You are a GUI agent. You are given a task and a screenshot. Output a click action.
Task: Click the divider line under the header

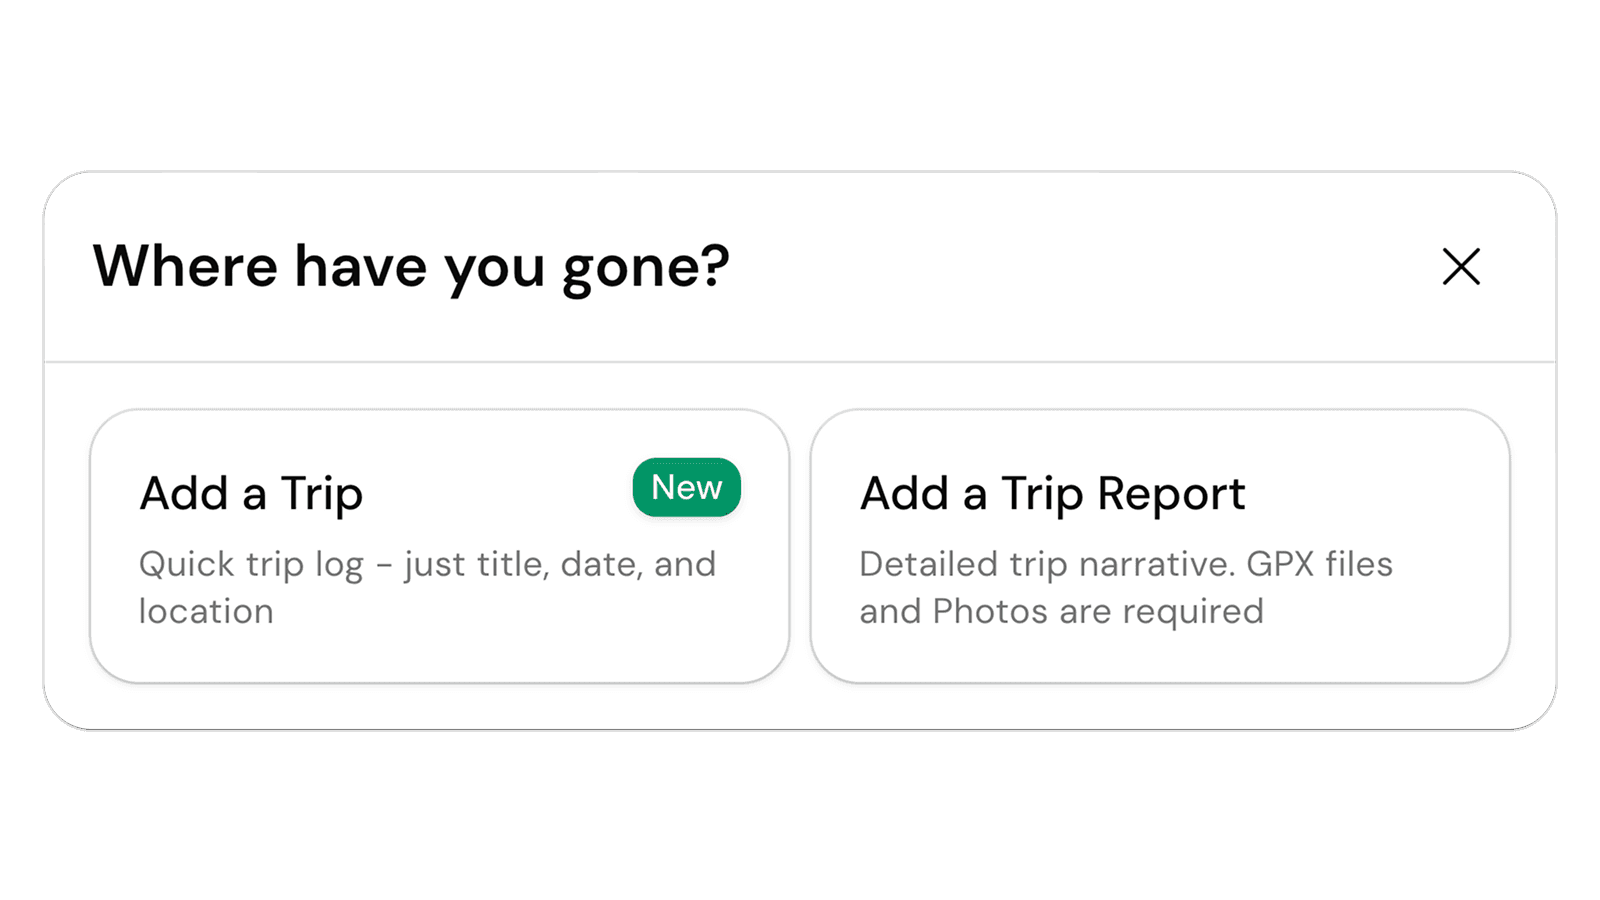(x=800, y=362)
